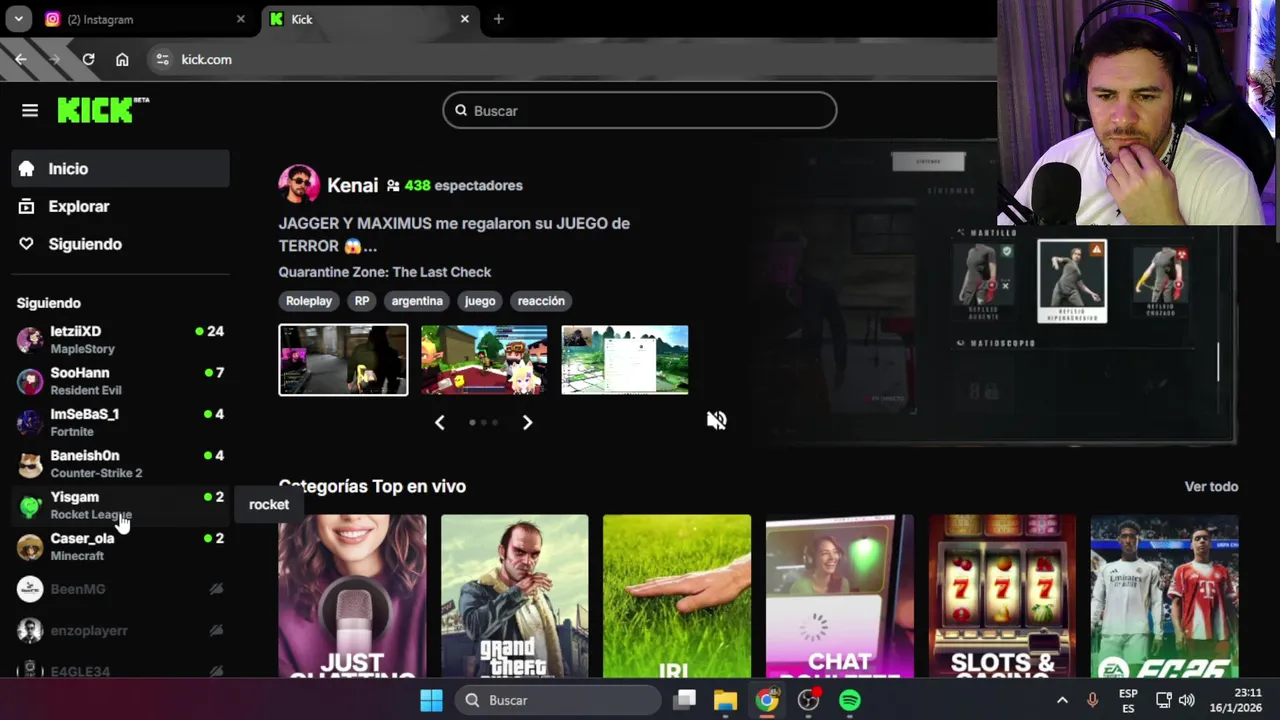1280x720 pixels.
Task: Click enzoplayerr's offline avatar
Action: tap(30, 630)
